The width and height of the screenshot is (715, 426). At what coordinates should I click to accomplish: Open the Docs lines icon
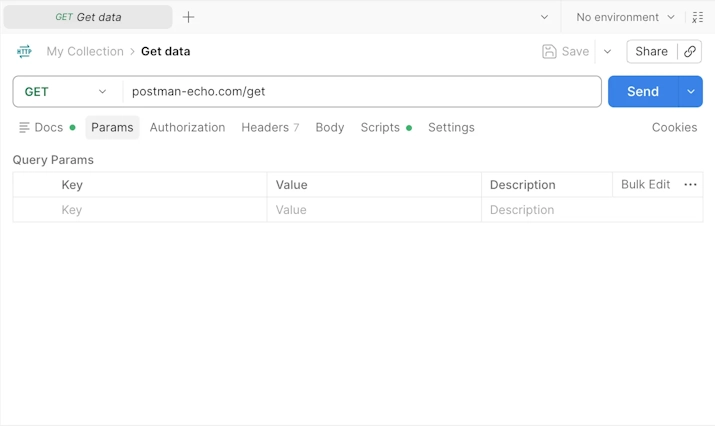click(x=24, y=127)
